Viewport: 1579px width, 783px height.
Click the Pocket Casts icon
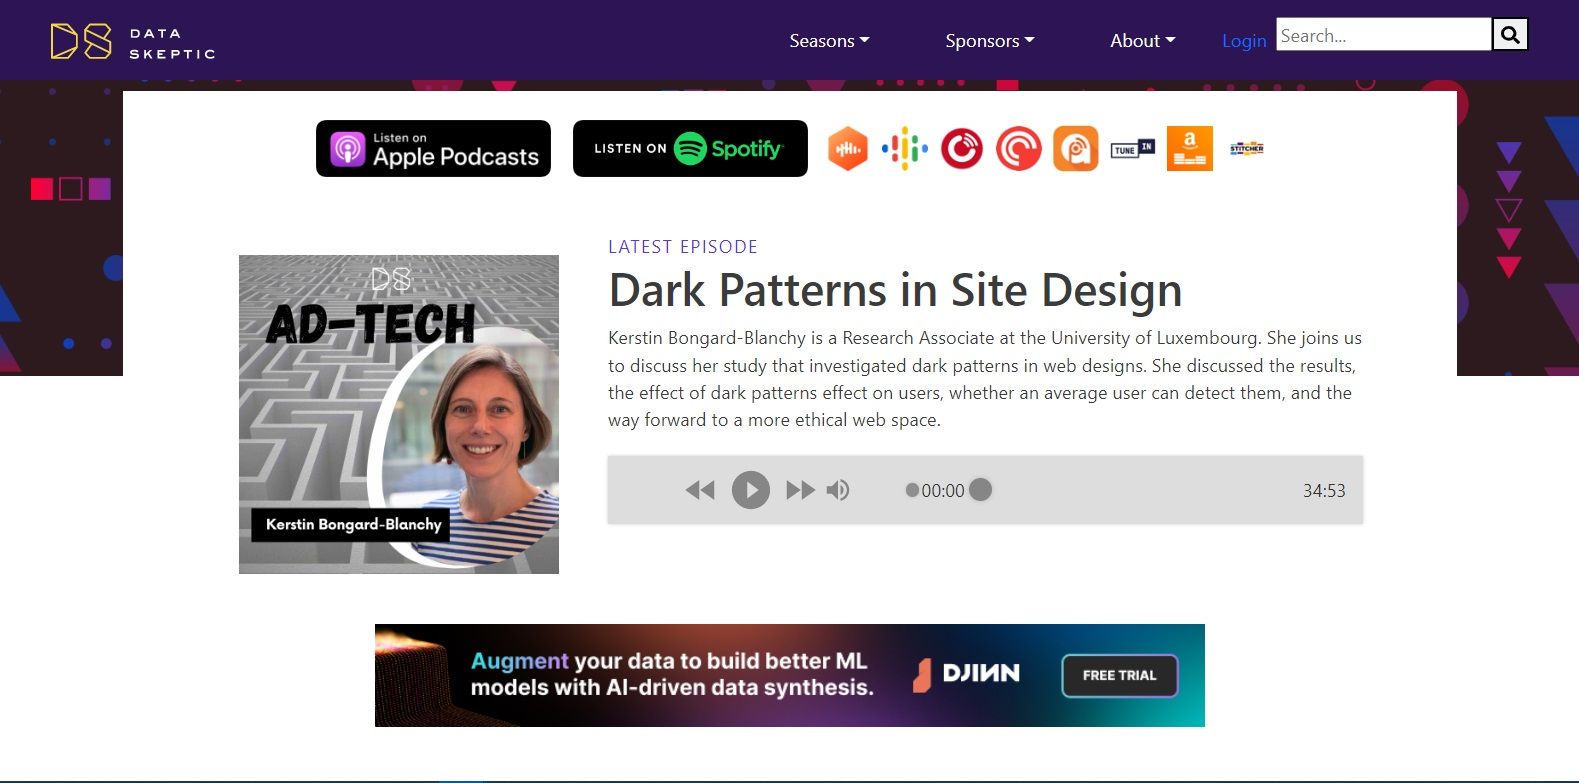coord(1018,149)
